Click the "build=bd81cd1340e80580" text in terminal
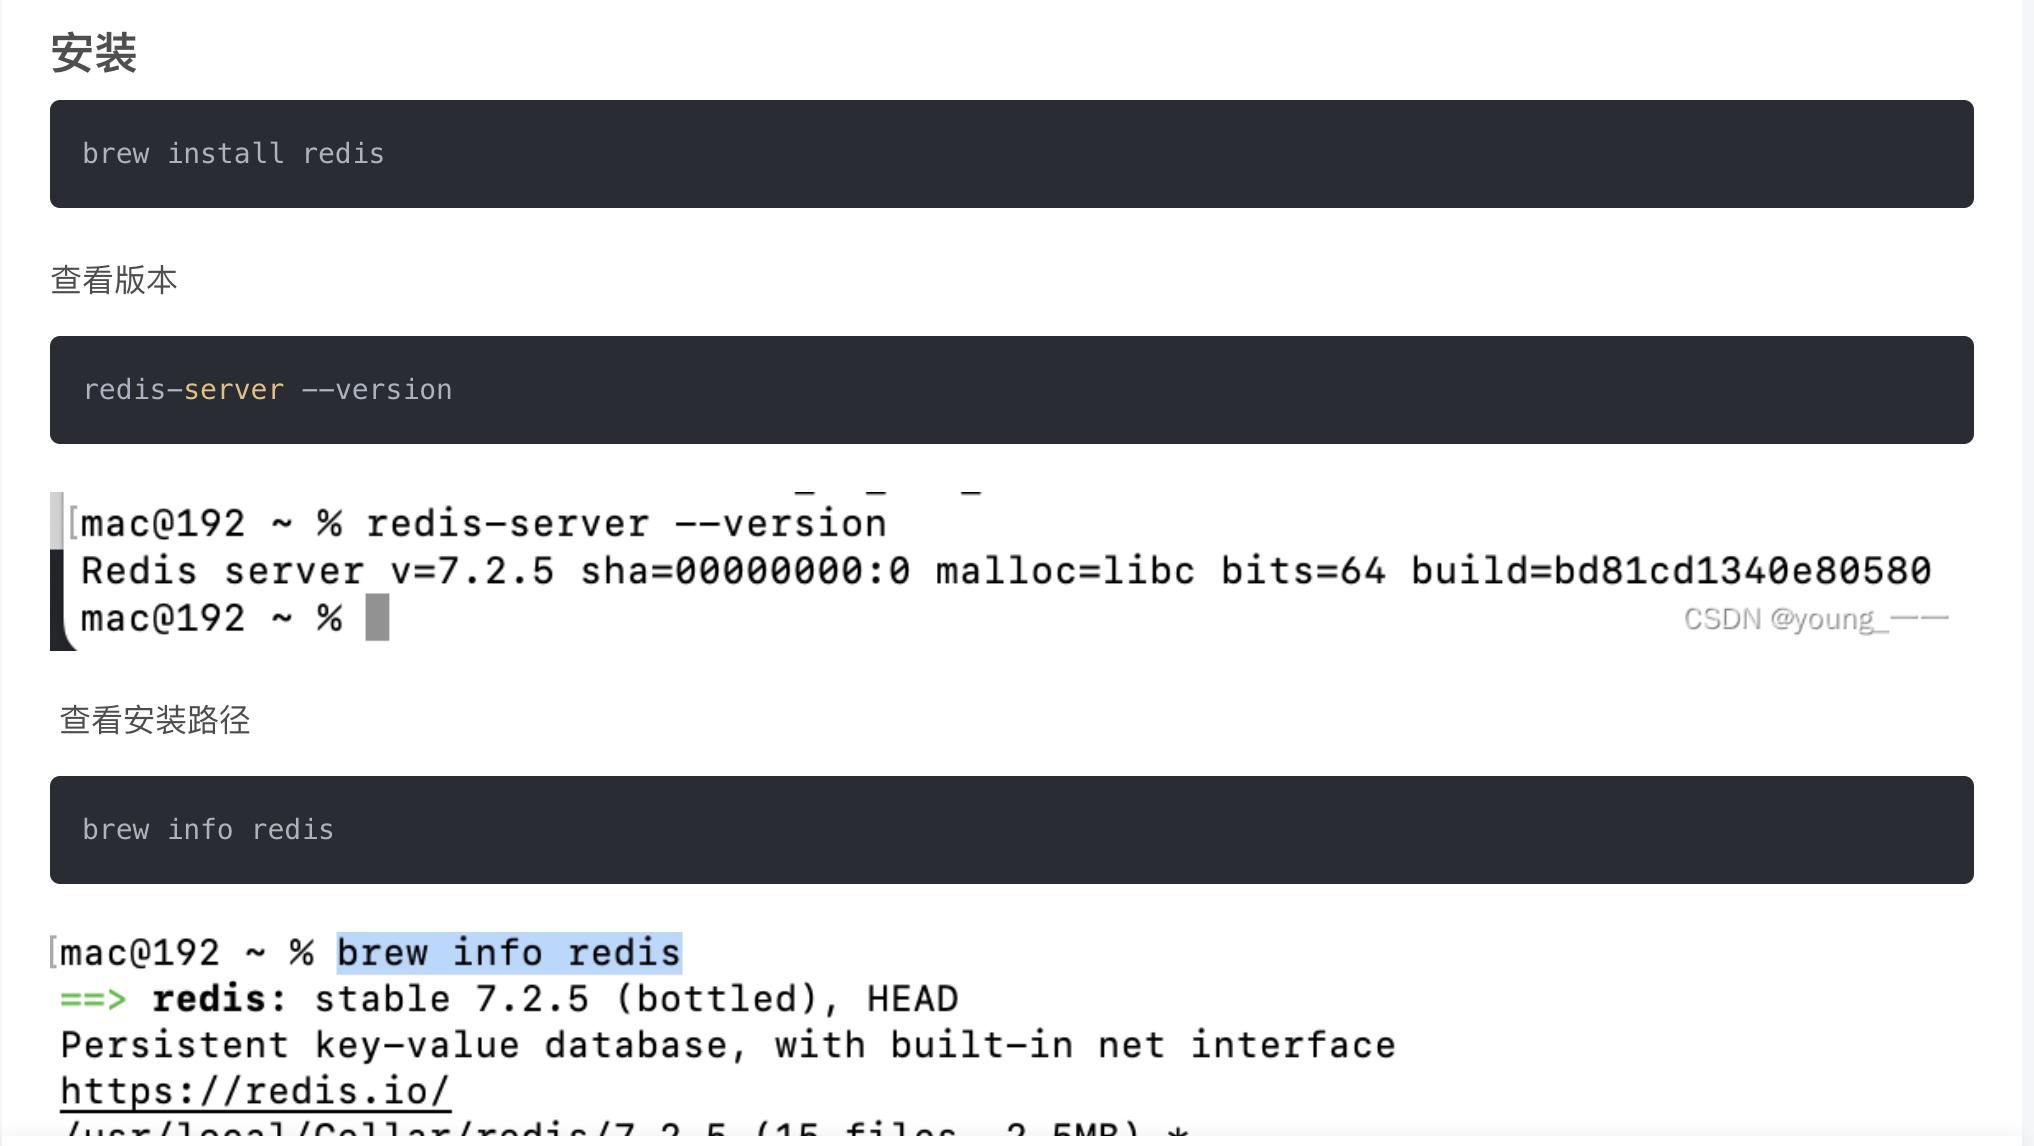Viewport: 2034px width, 1146px height. point(1670,571)
